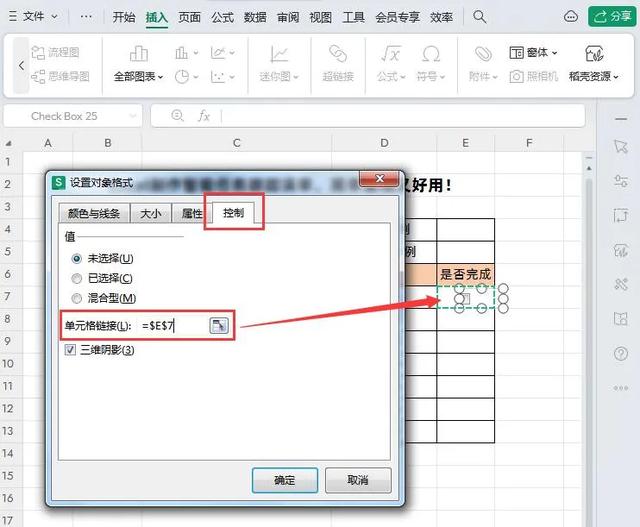Screen dimensions: 640x527
Task: Toggle the 三维阴影 checkbox
Action: 70,349
